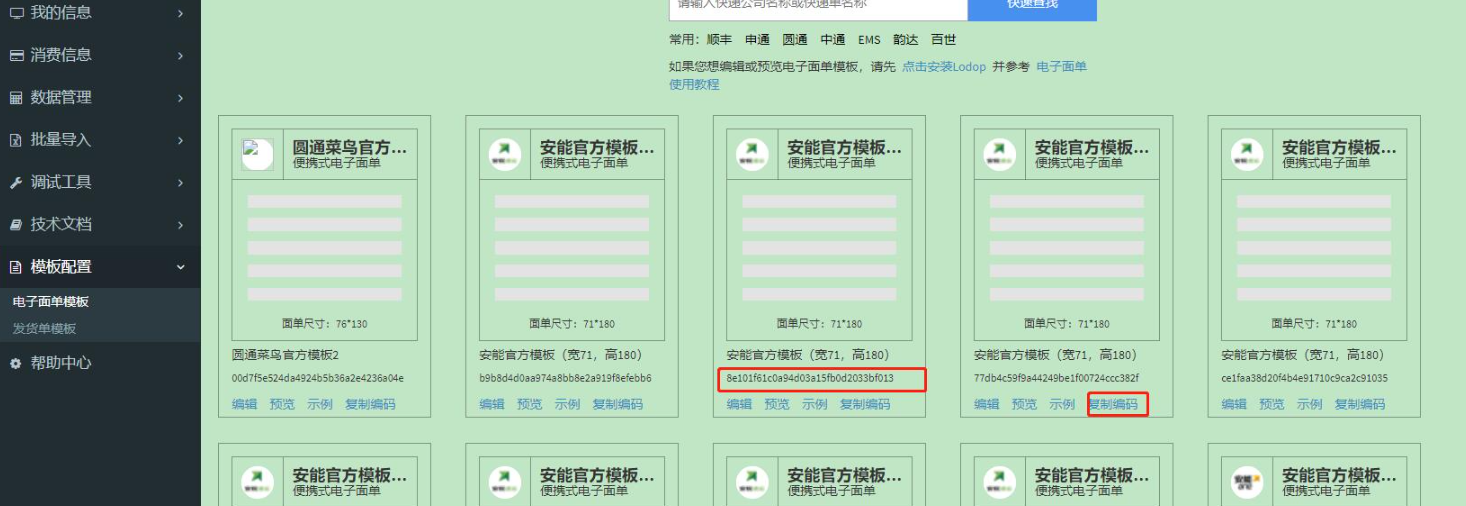Click 复制编码 under 圆通菜鸟官方模板2
Viewport: 1466px width, 506px height.
tap(370, 405)
